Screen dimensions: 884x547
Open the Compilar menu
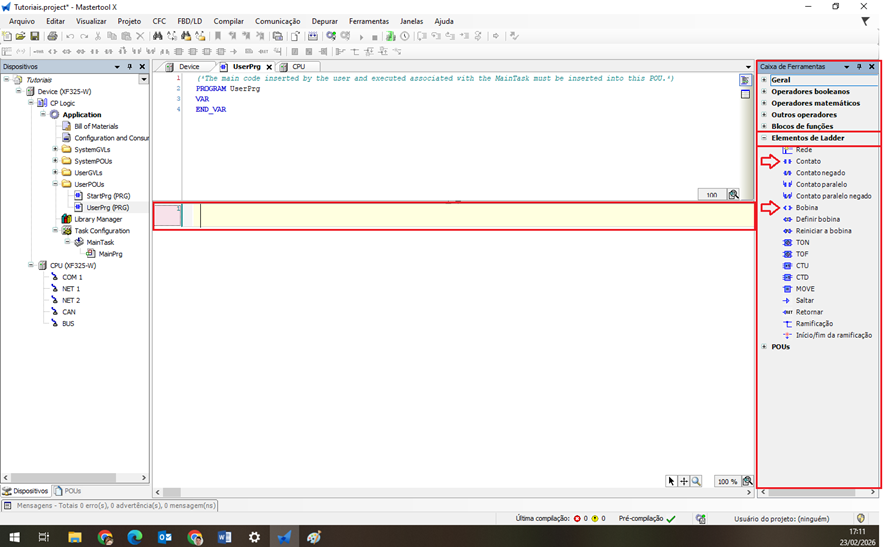click(x=228, y=21)
